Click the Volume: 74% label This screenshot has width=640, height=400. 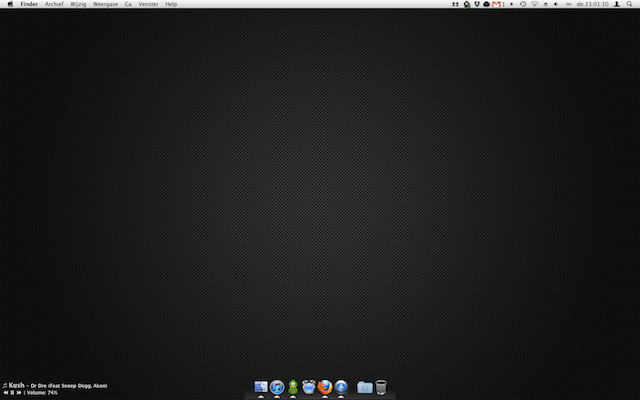click(42, 393)
